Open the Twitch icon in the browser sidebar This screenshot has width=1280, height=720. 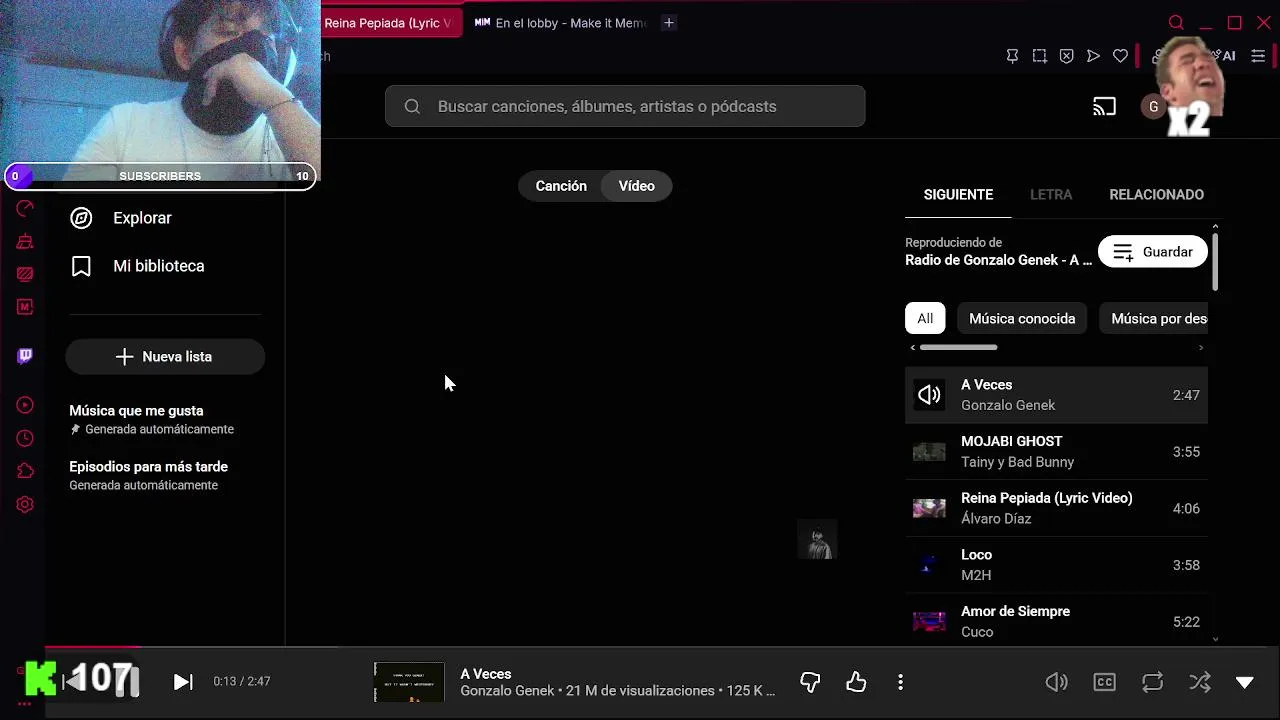[25, 356]
